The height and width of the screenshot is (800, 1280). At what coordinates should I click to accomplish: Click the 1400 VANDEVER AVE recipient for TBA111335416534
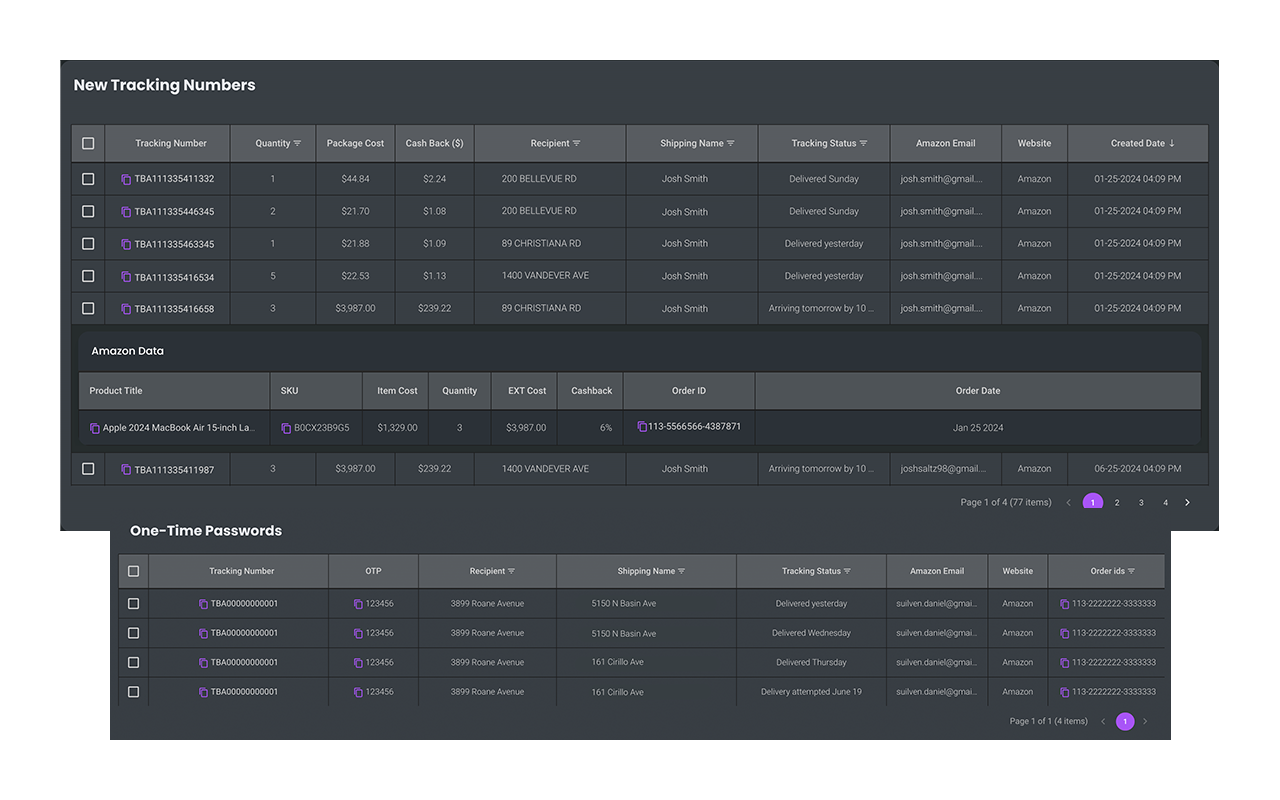pos(545,276)
